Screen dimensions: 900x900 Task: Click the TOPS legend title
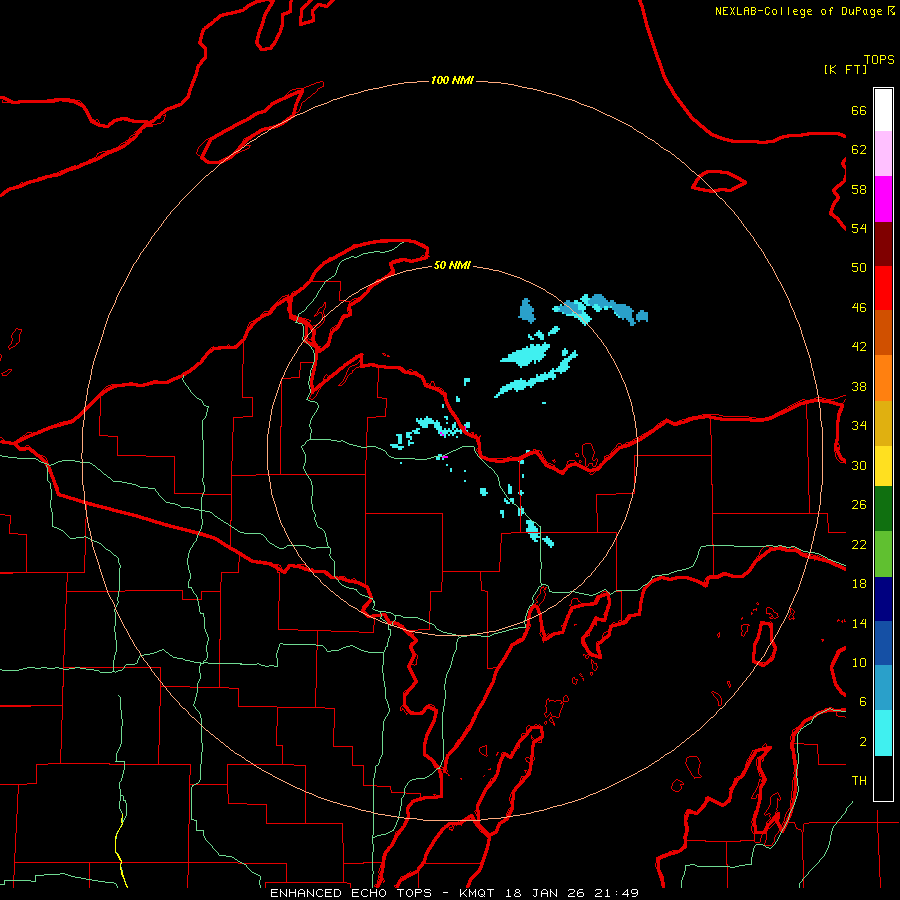879,60
